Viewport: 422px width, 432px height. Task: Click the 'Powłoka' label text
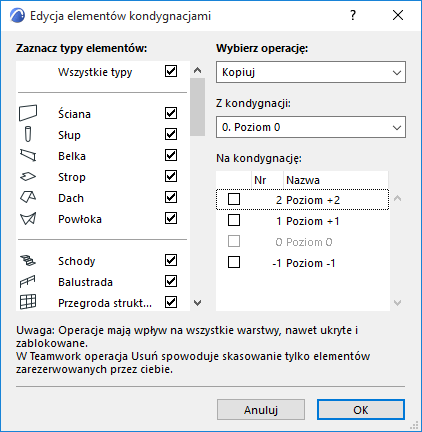(x=80, y=219)
